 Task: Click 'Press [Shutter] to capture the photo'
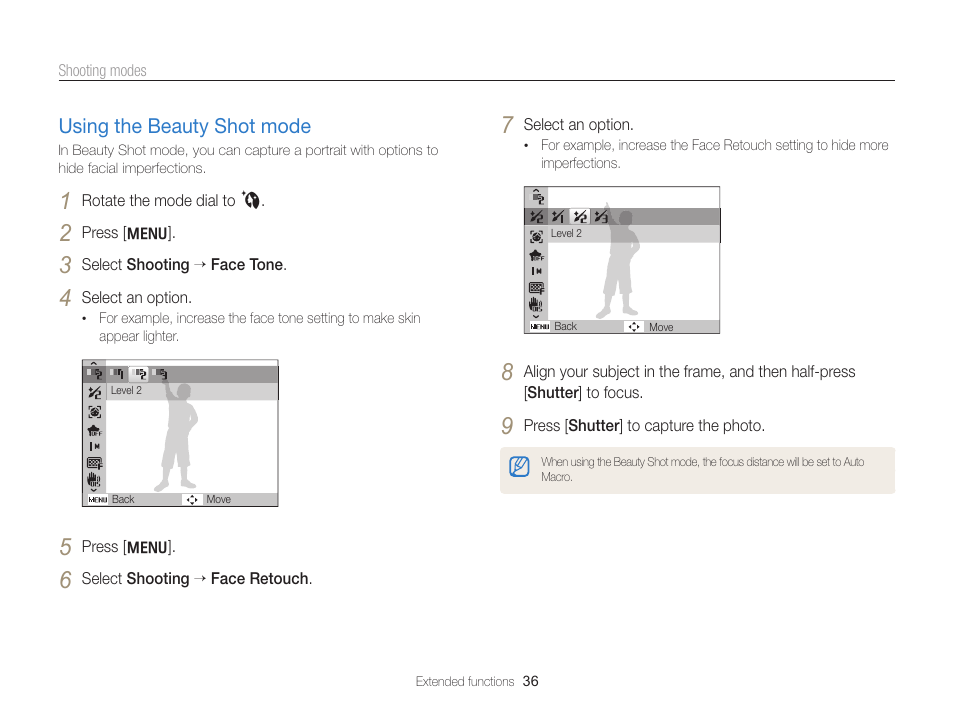coord(644,425)
